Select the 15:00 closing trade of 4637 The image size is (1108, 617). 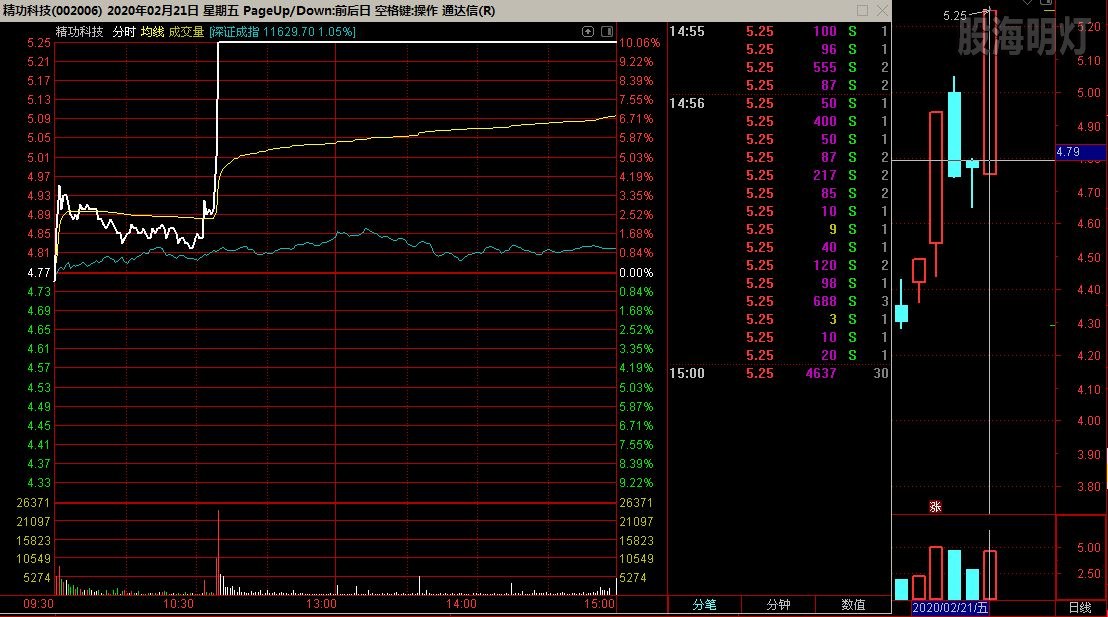tap(779, 373)
